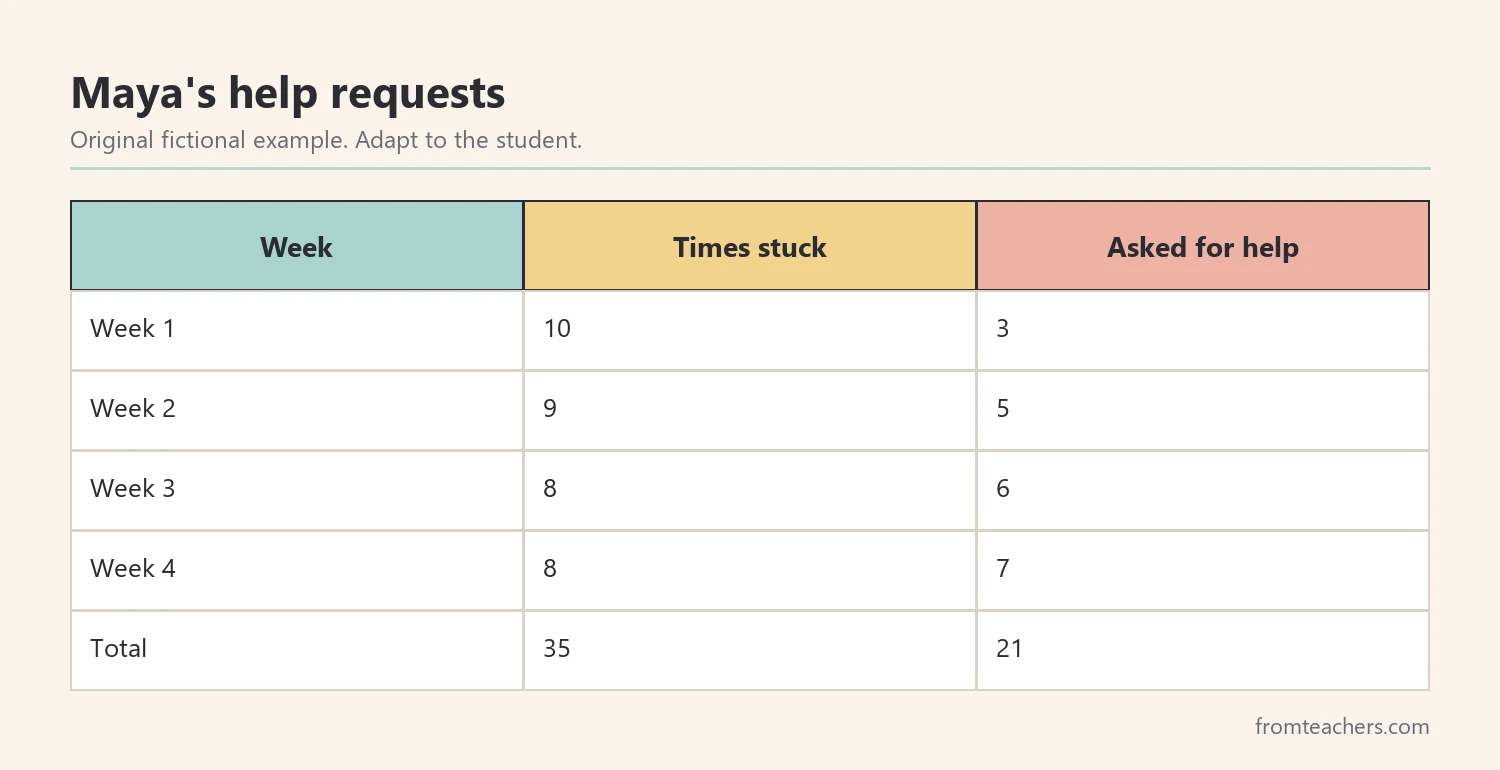Click the Week 1 times stuck value 10
Screen dimensions: 1500x770
[557, 328]
